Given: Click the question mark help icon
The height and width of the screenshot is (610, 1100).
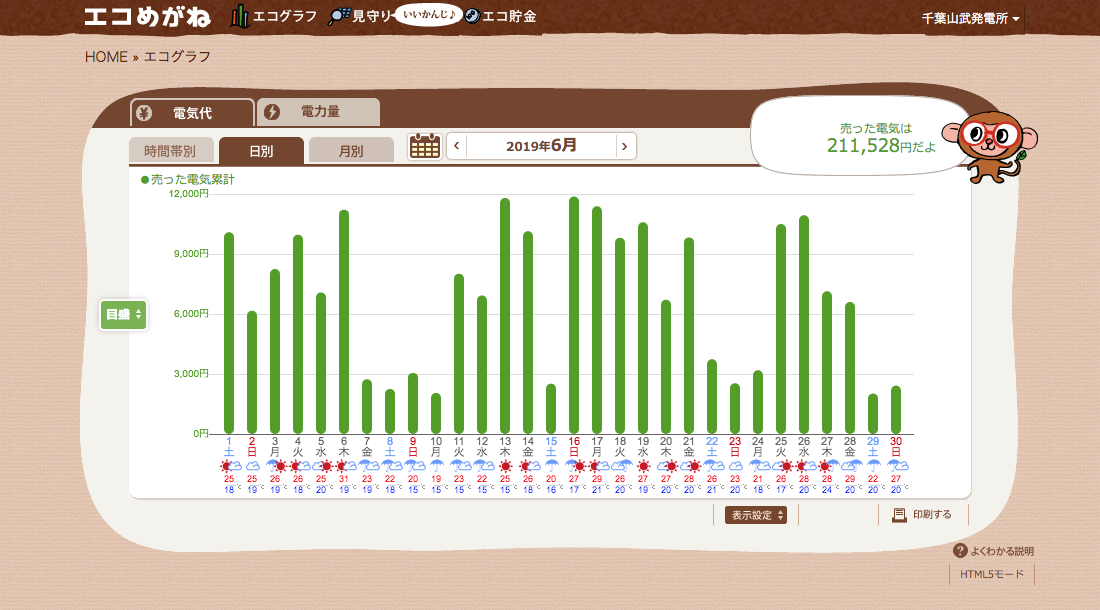Looking at the screenshot, I should [960, 551].
